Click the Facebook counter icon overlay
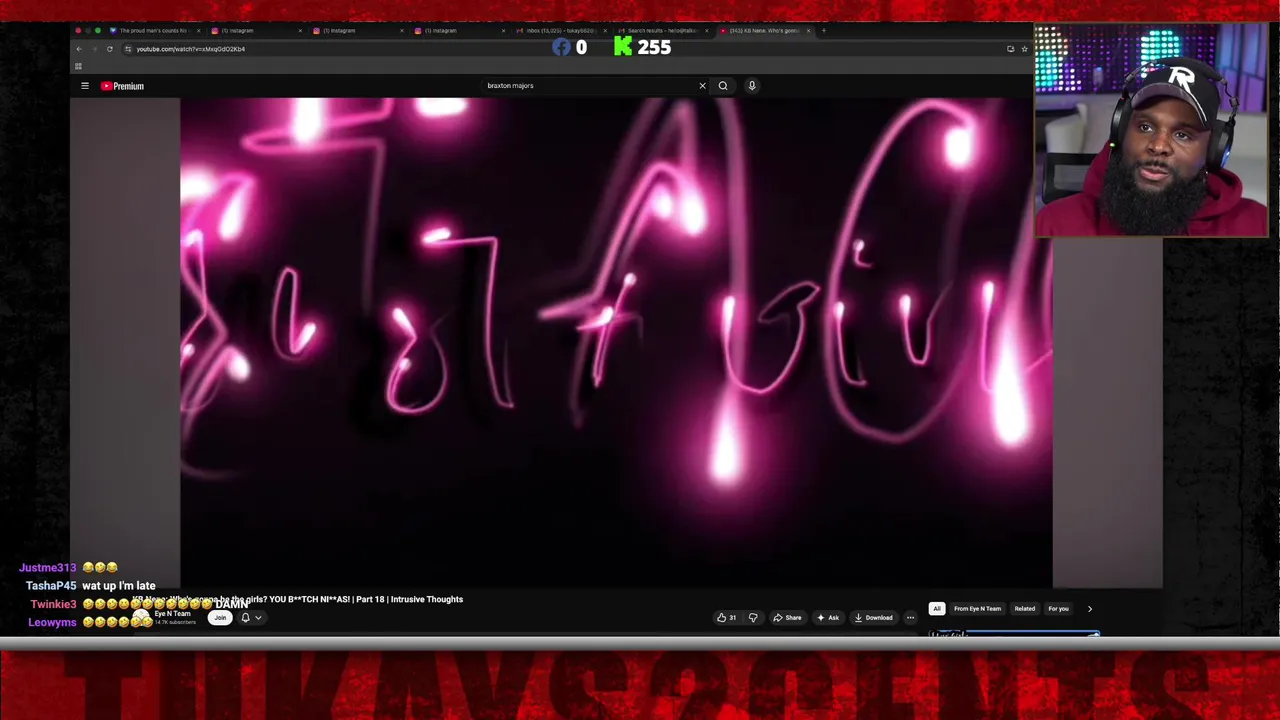 pyautogui.click(x=561, y=47)
